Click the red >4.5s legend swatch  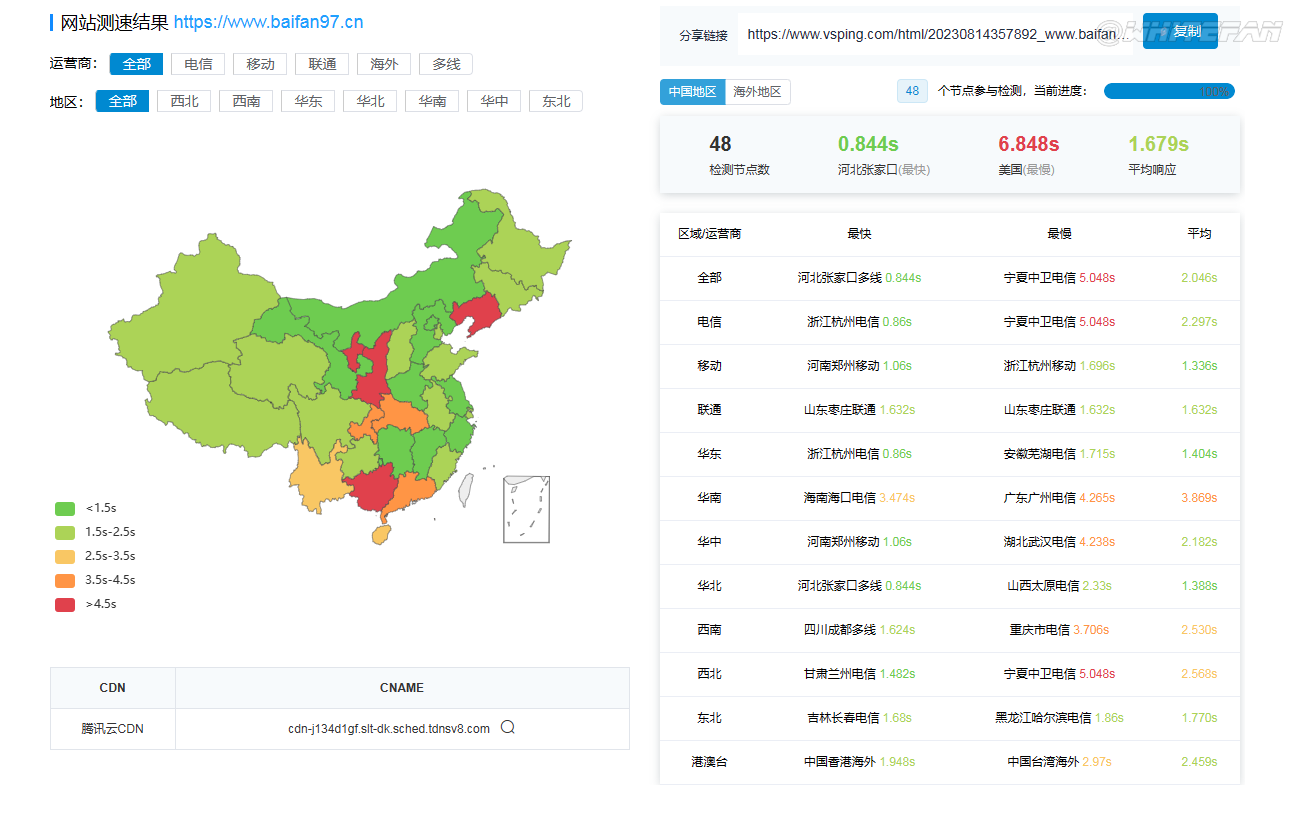click(x=65, y=604)
